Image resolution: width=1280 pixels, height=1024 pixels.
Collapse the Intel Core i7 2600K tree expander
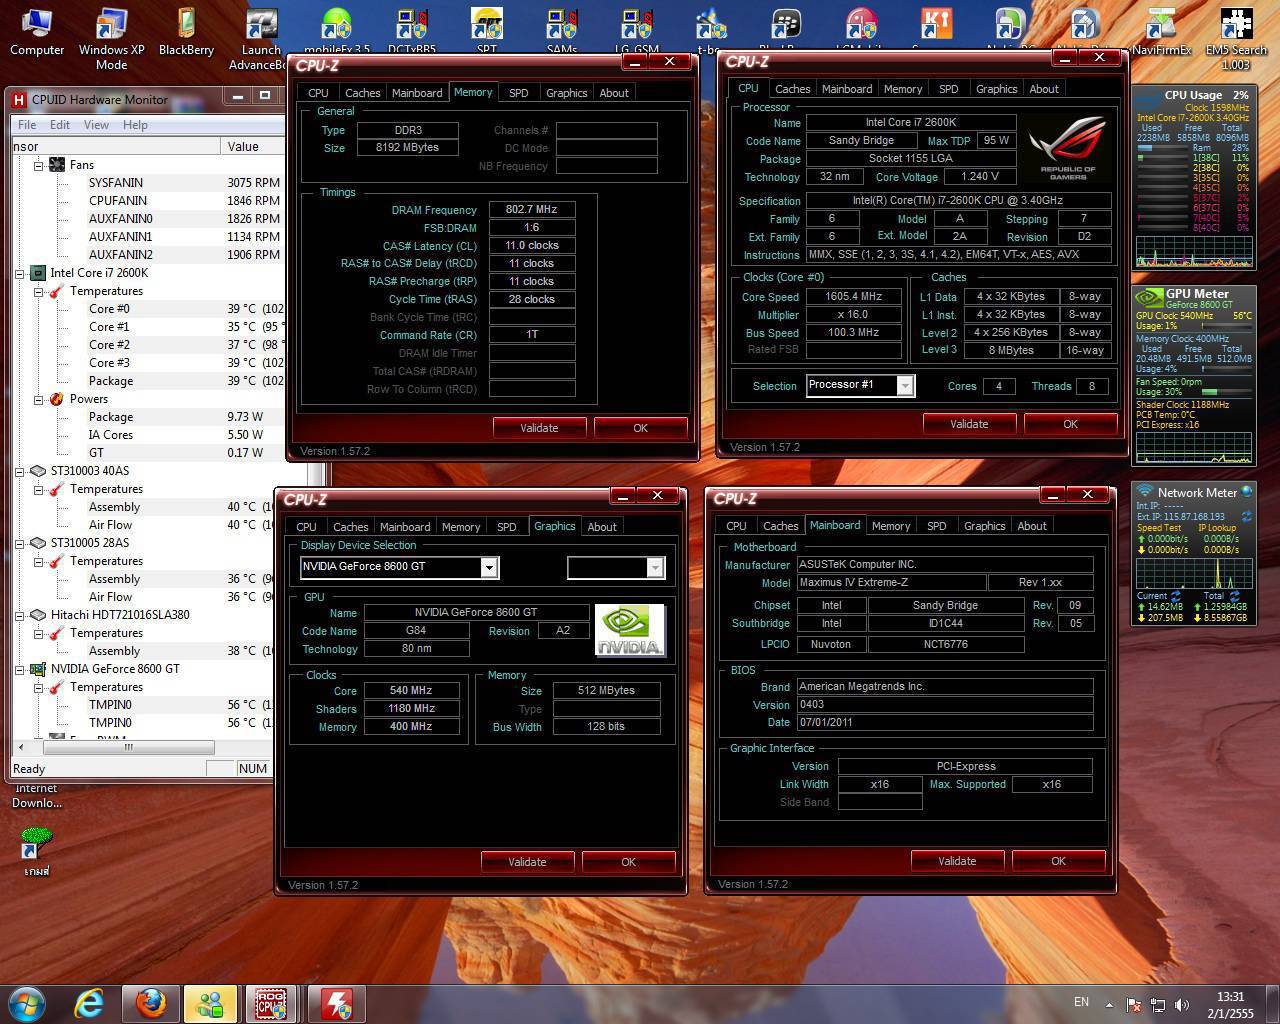[x=20, y=273]
